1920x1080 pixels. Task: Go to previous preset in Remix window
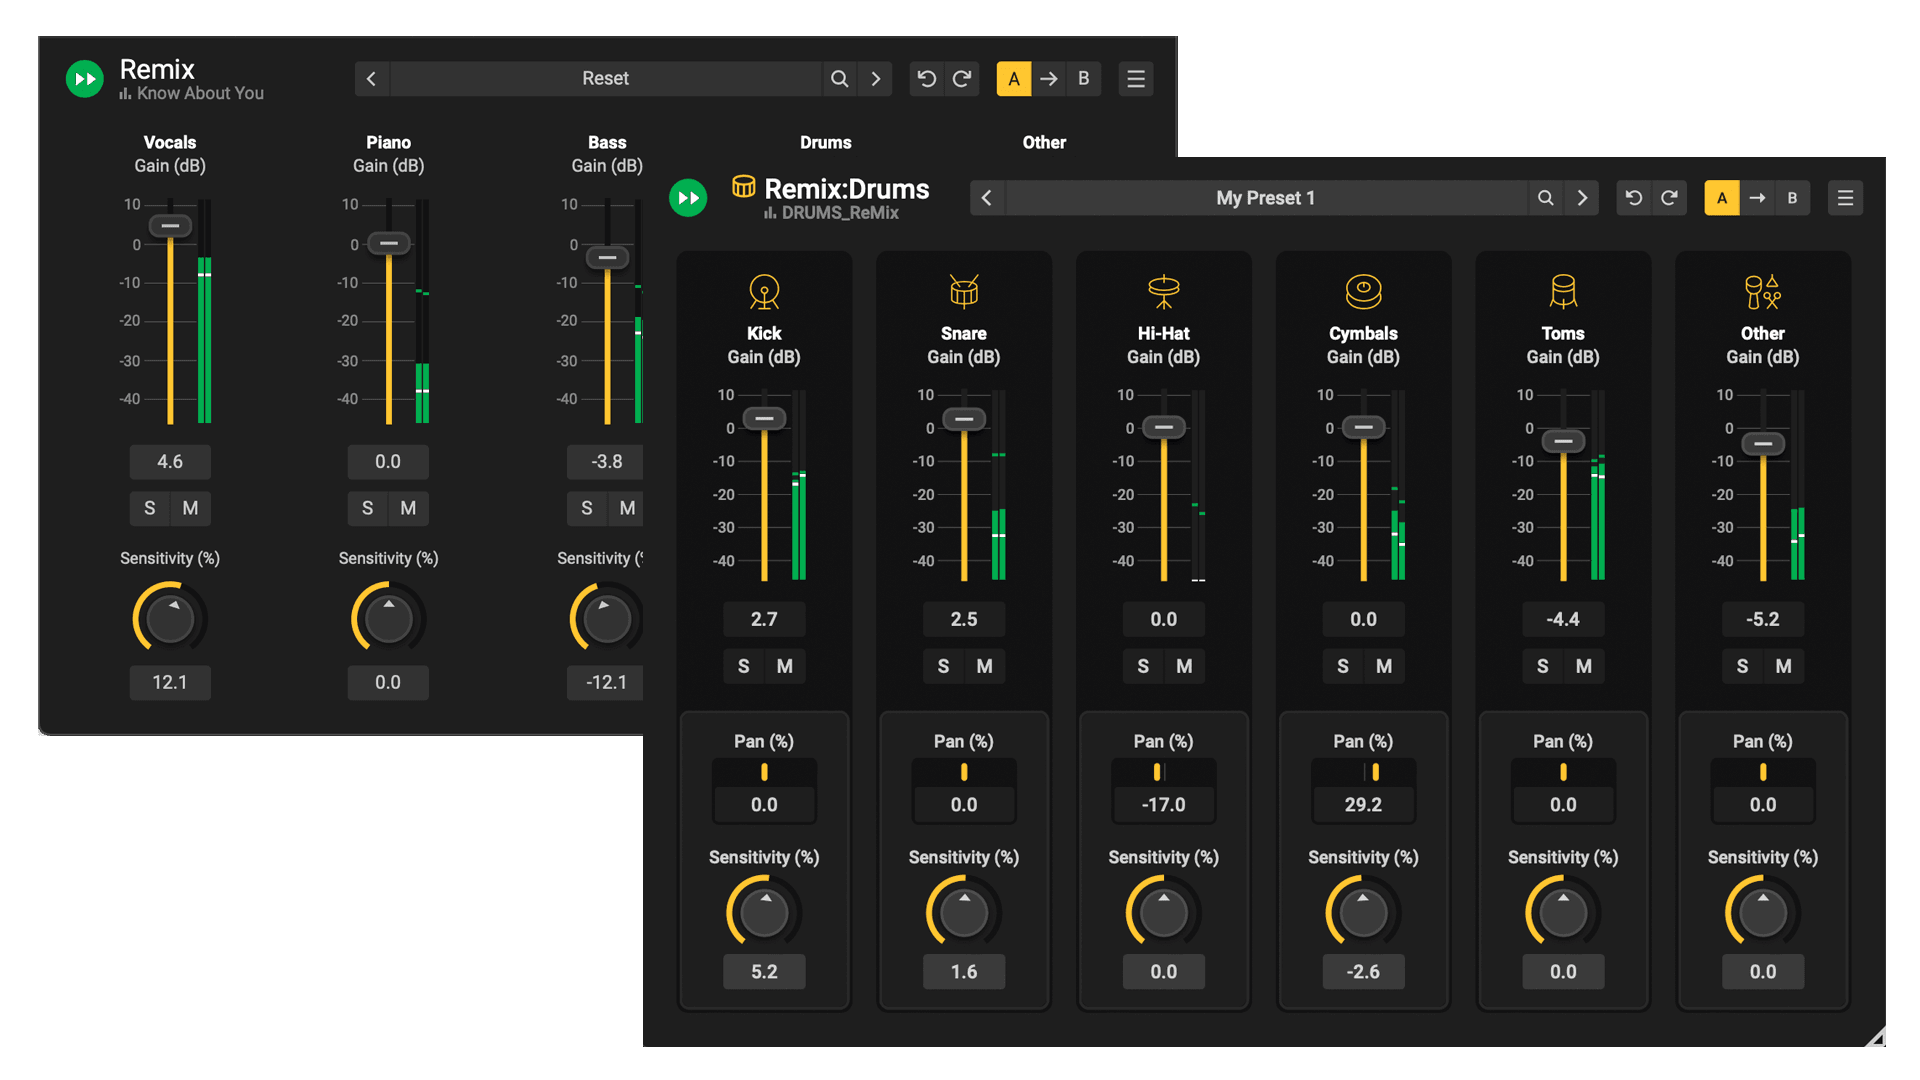point(371,79)
